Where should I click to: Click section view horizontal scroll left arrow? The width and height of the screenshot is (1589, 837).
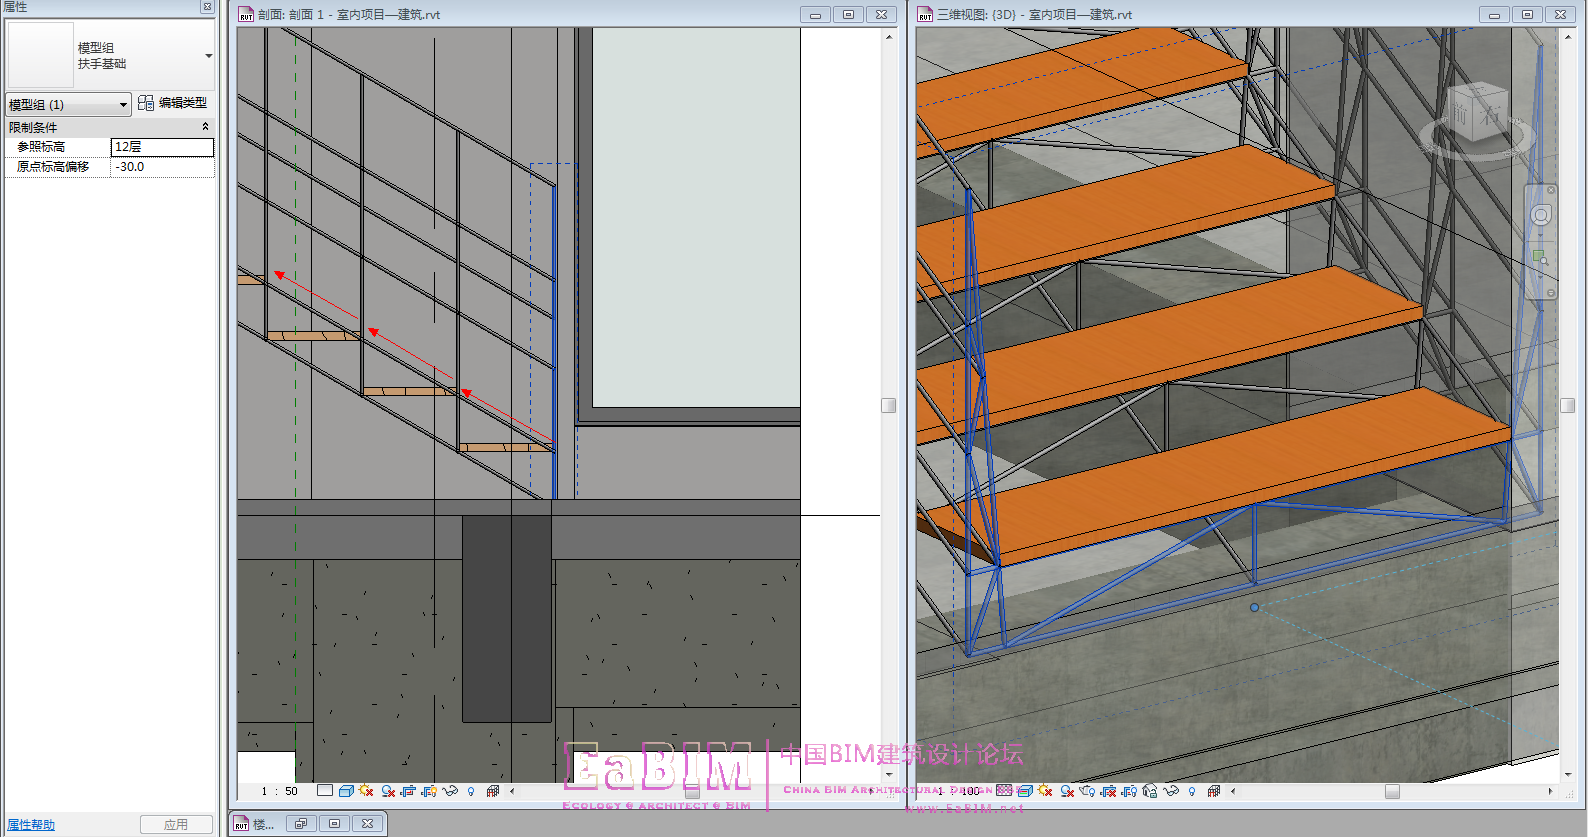tap(512, 791)
